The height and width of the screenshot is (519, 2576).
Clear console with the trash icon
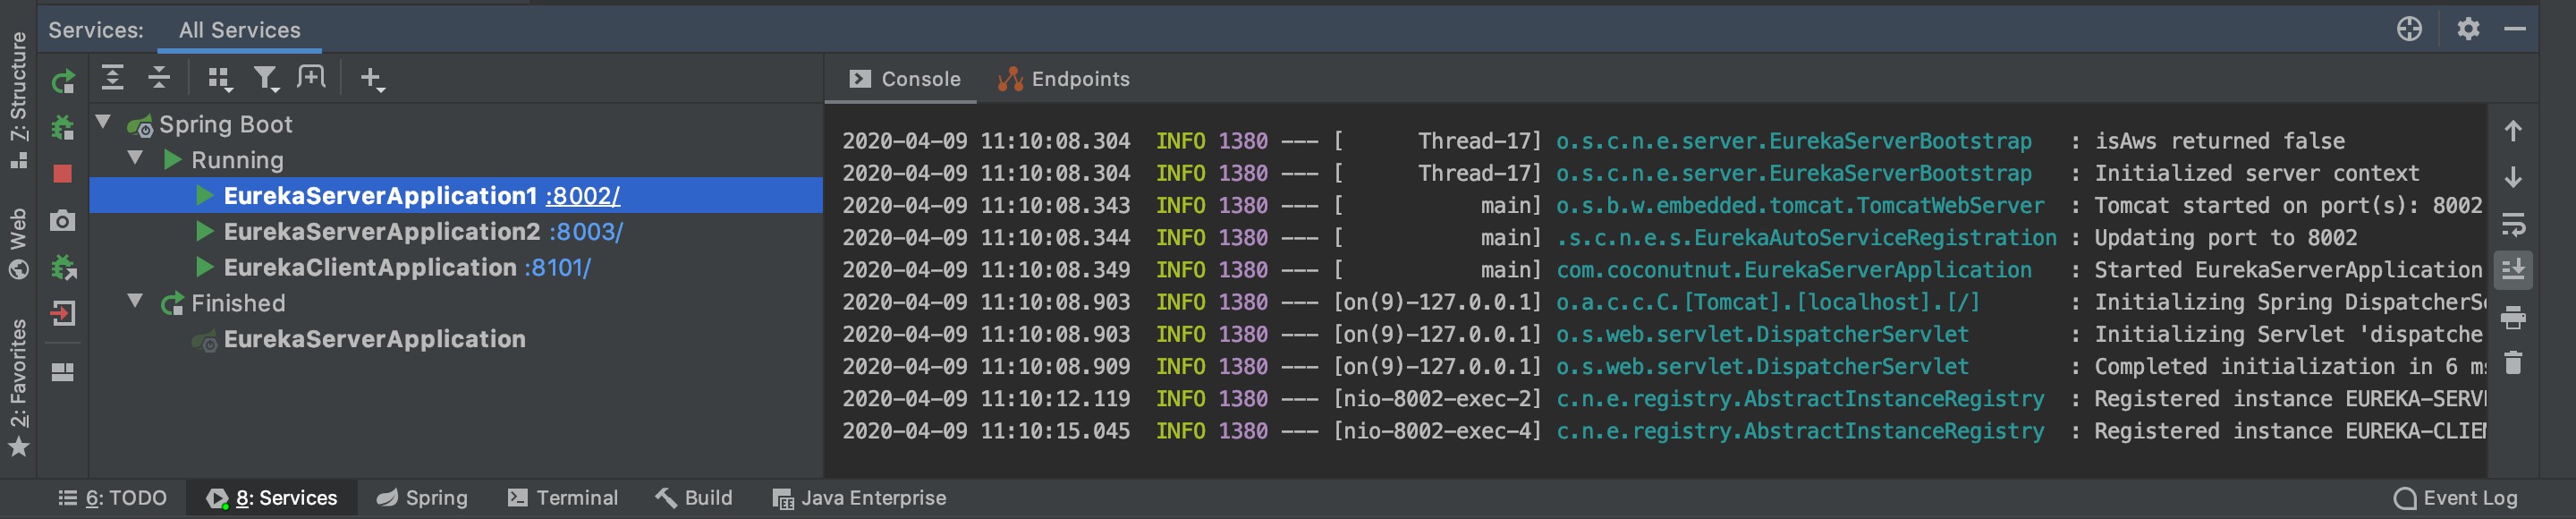(x=2513, y=363)
